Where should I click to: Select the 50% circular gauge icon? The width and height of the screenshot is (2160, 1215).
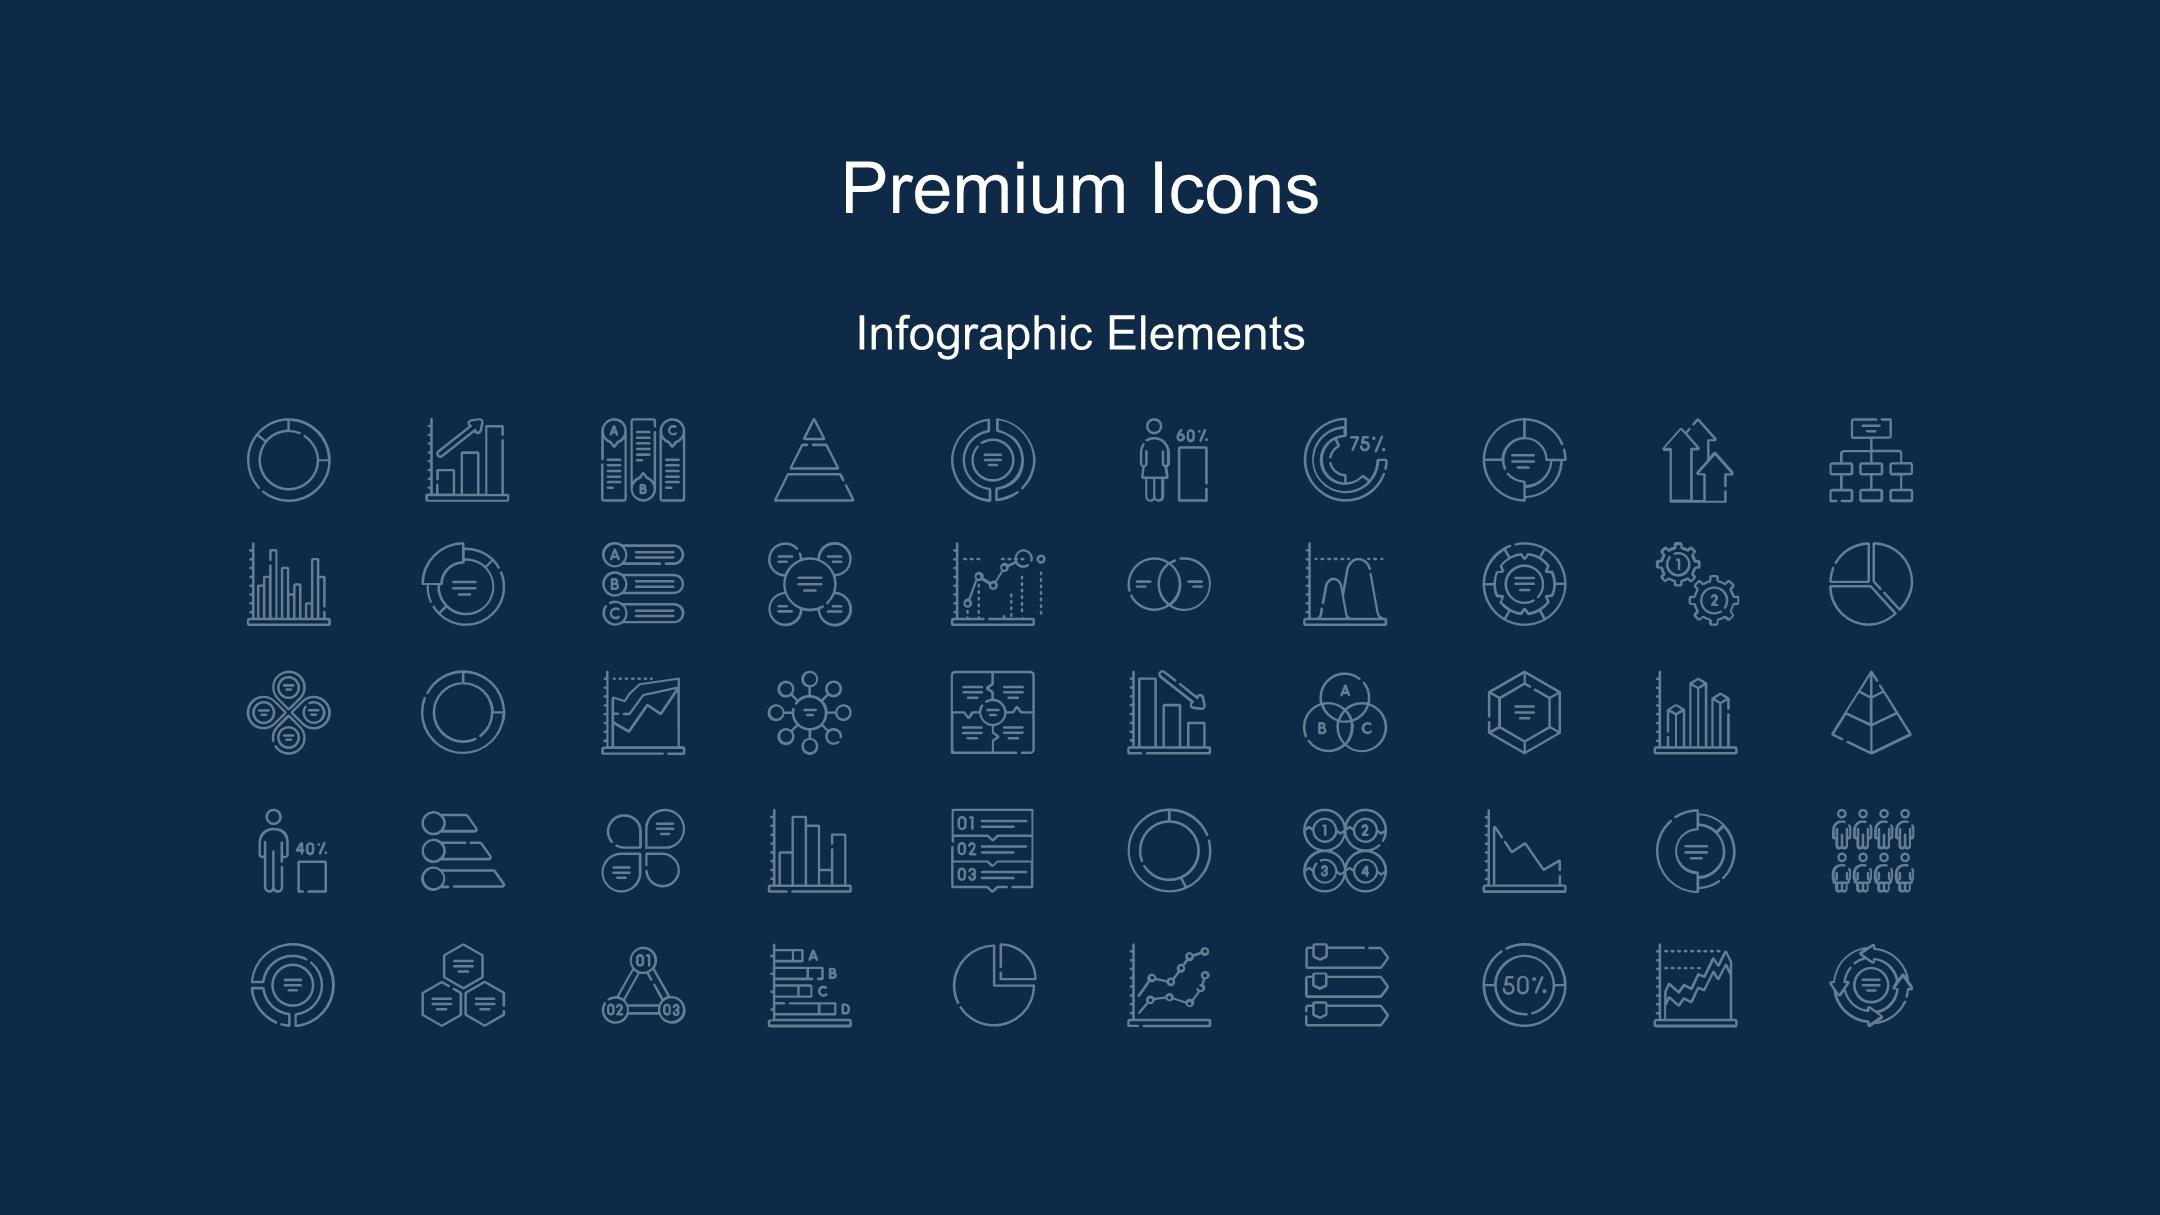coord(1524,985)
